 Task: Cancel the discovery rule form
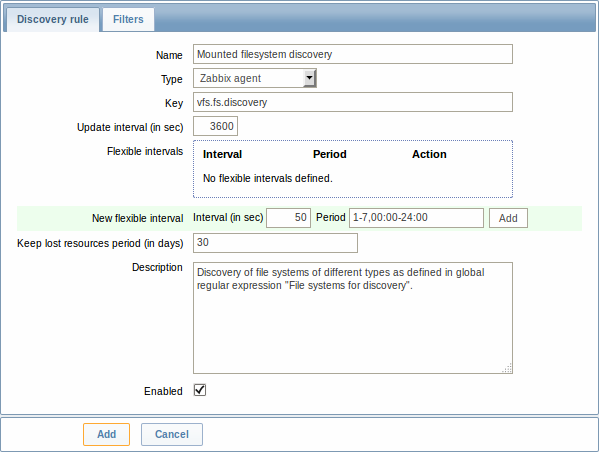click(x=172, y=434)
